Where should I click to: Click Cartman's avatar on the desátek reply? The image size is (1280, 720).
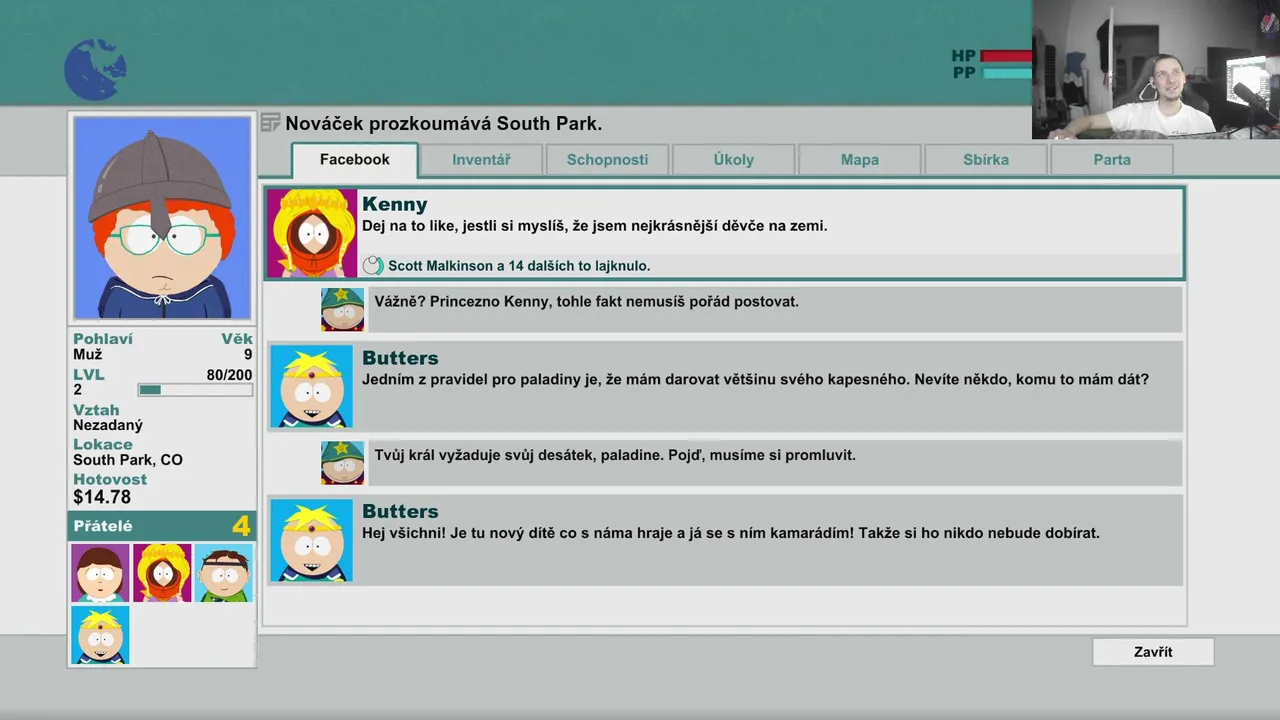pyautogui.click(x=342, y=463)
